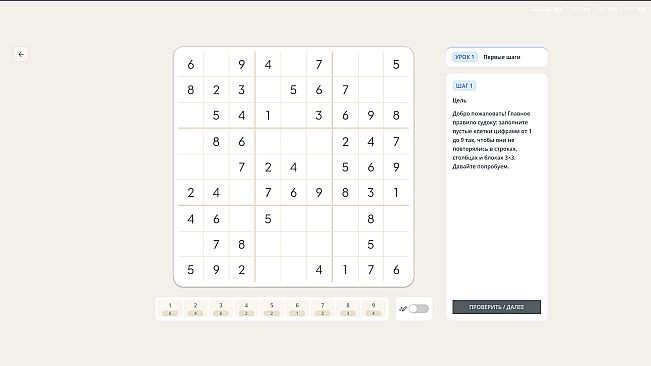Click the pencil notes icon

pyautogui.click(x=402, y=309)
